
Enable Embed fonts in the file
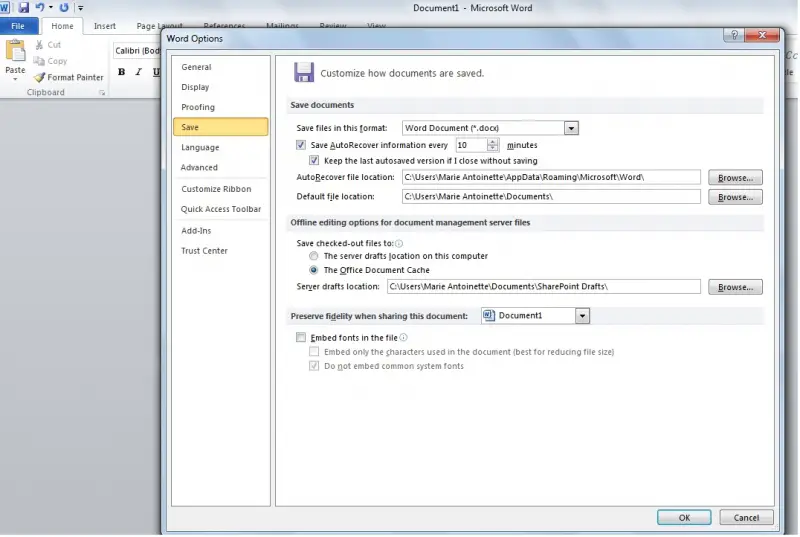point(301,338)
